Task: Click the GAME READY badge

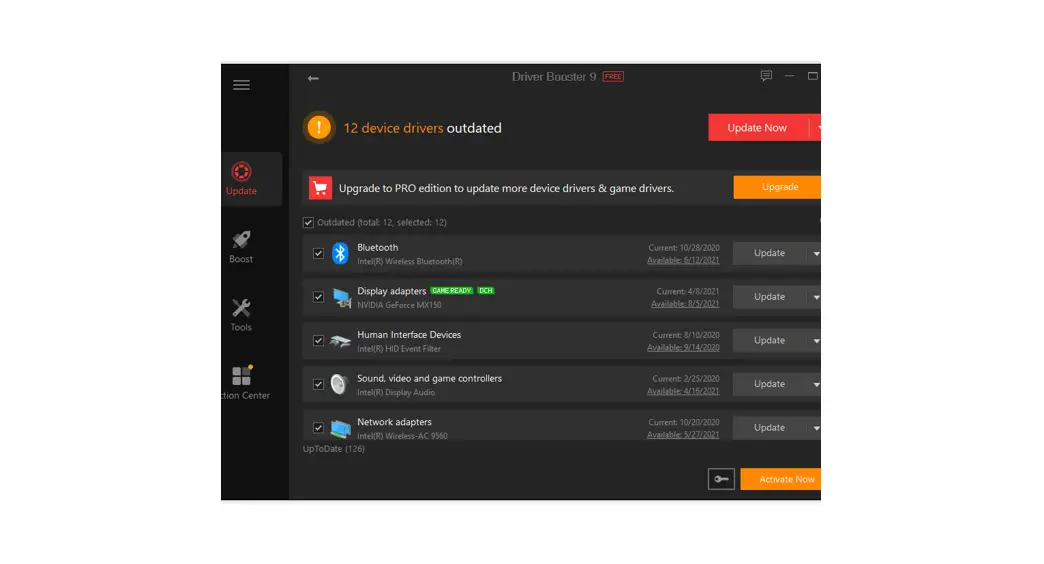Action: (451, 290)
